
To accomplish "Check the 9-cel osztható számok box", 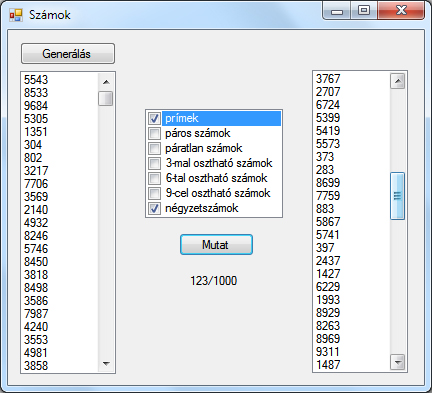I will click(x=154, y=193).
